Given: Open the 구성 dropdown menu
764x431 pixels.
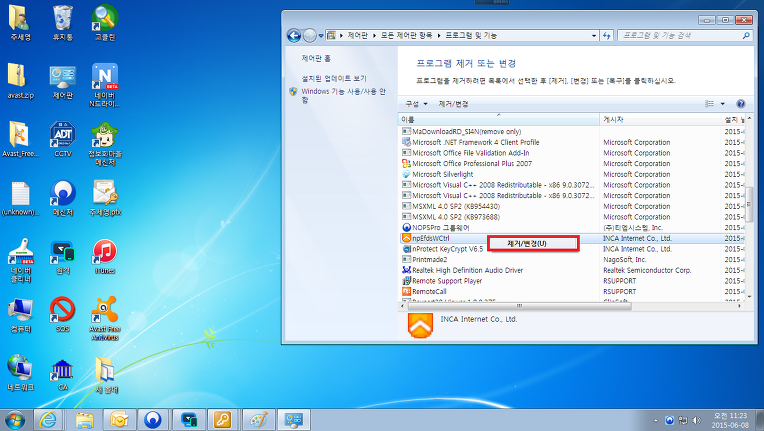Looking at the screenshot, I should click(417, 104).
